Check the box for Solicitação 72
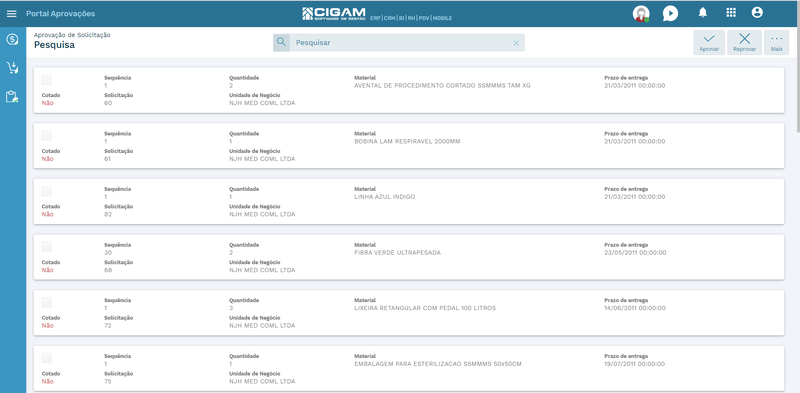Image resolution: width=800 pixels, height=393 pixels. click(x=47, y=303)
